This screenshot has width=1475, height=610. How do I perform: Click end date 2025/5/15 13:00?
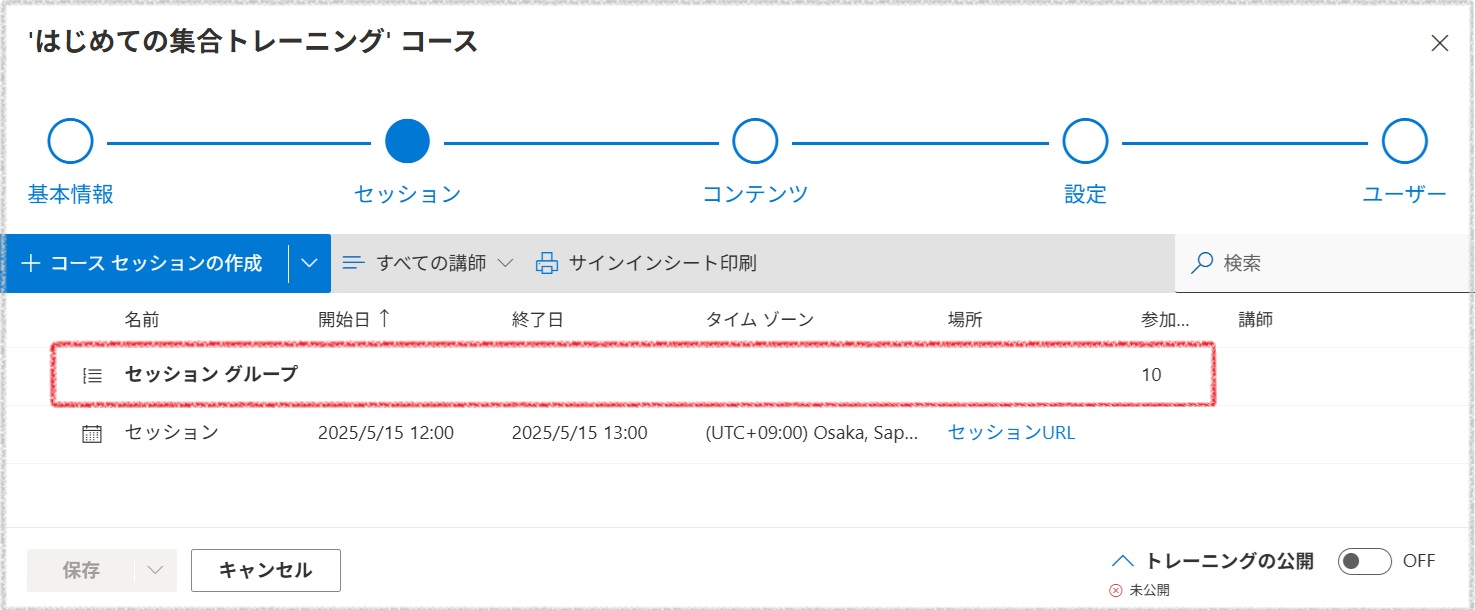(x=579, y=433)
